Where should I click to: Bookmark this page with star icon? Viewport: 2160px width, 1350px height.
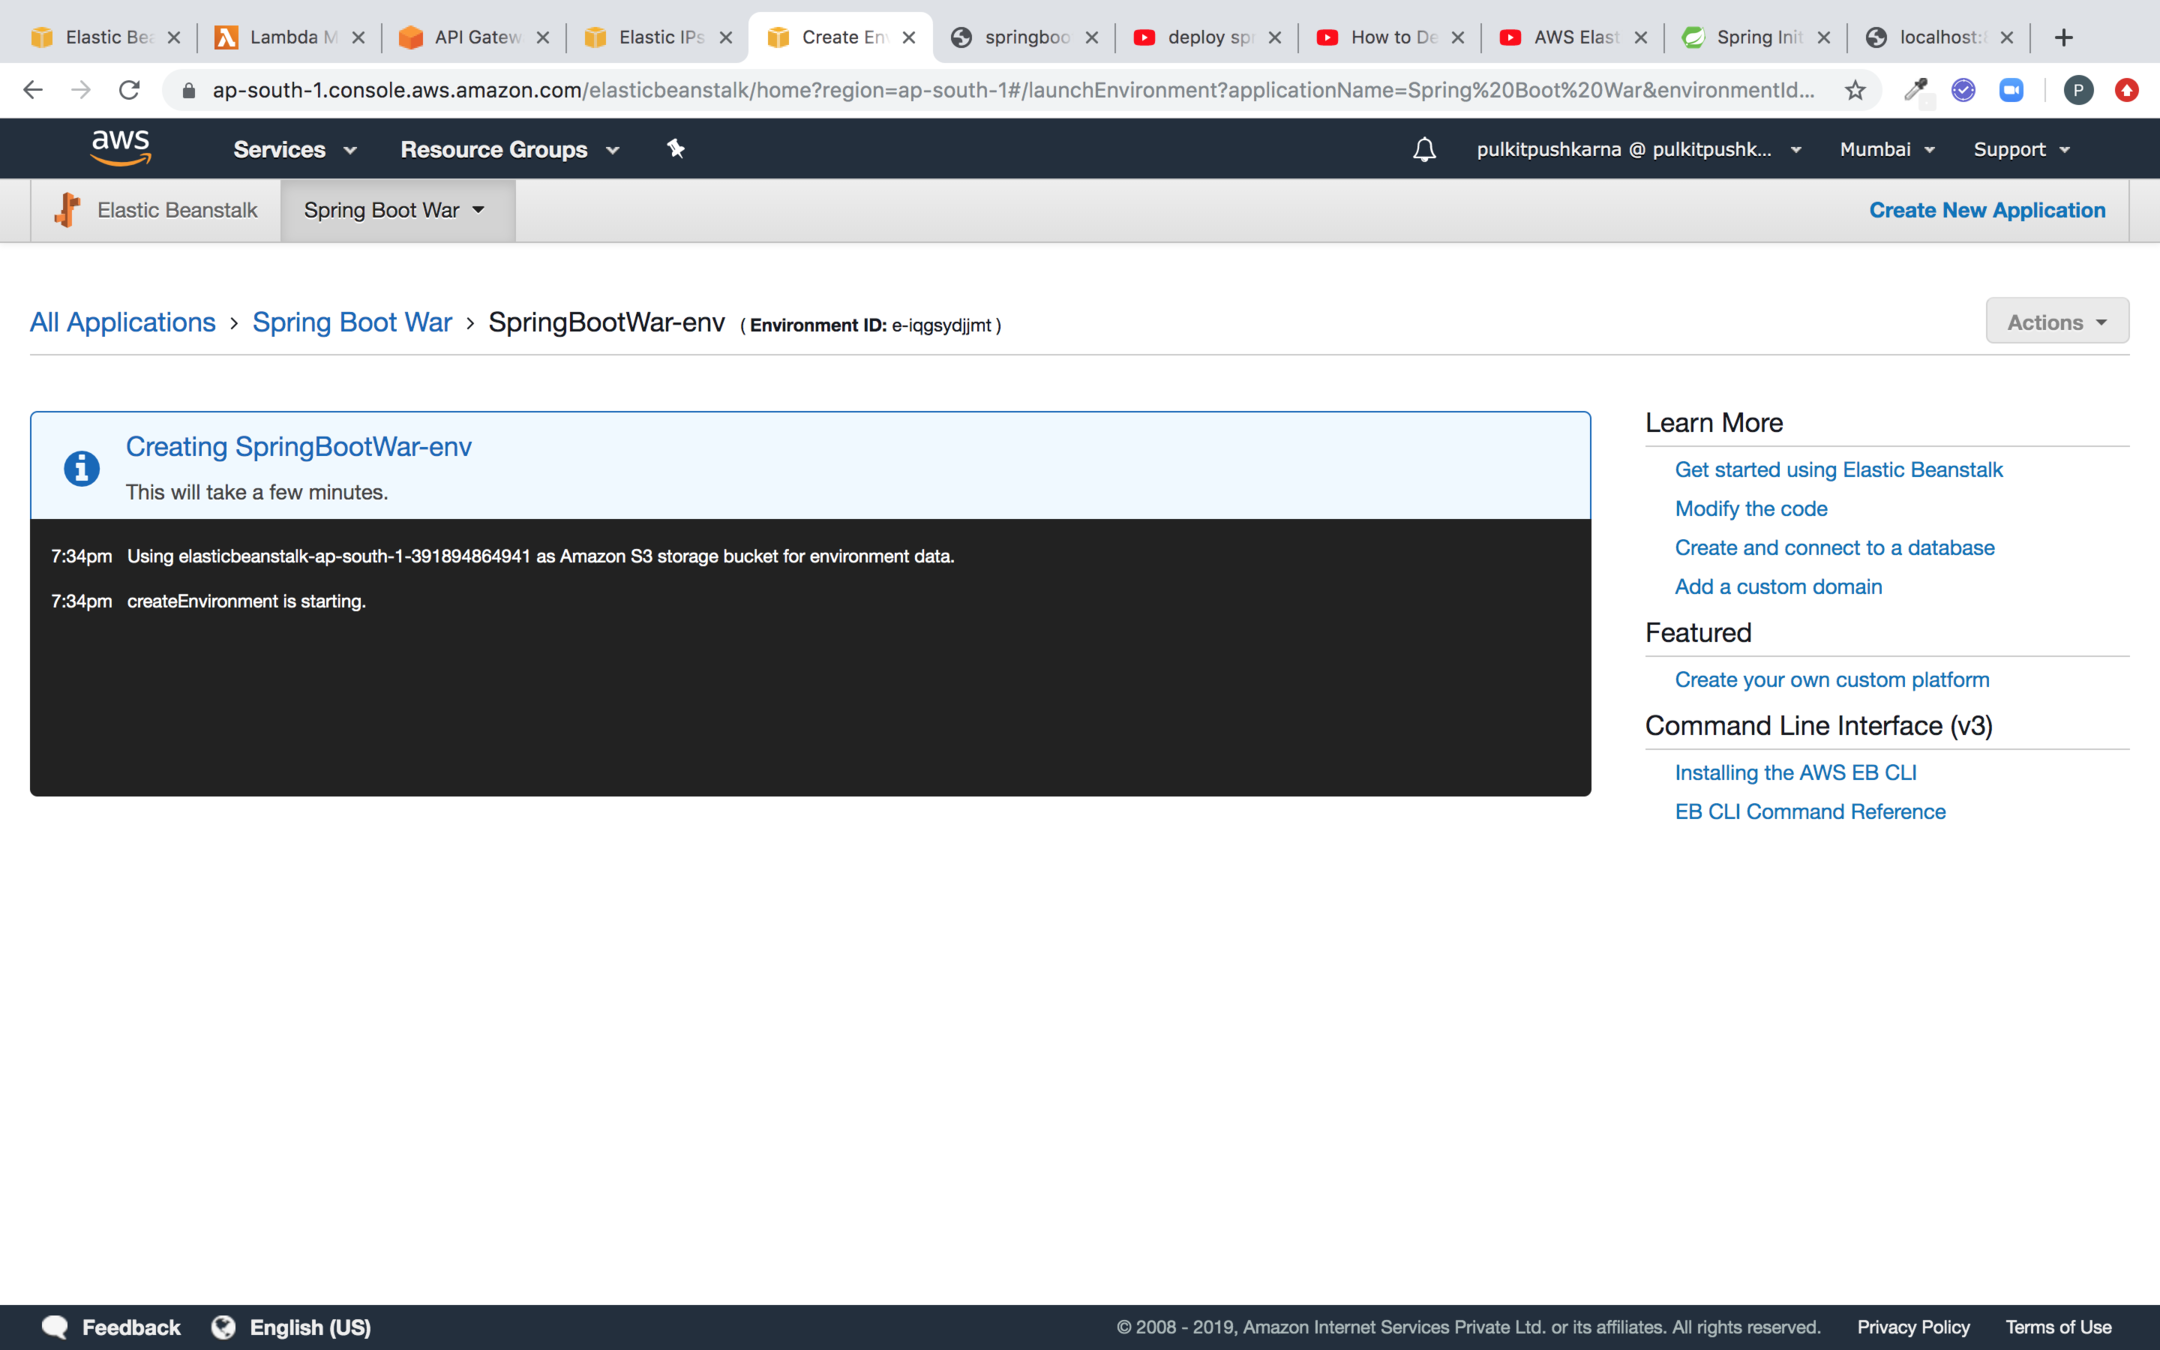coord(1855,90)
